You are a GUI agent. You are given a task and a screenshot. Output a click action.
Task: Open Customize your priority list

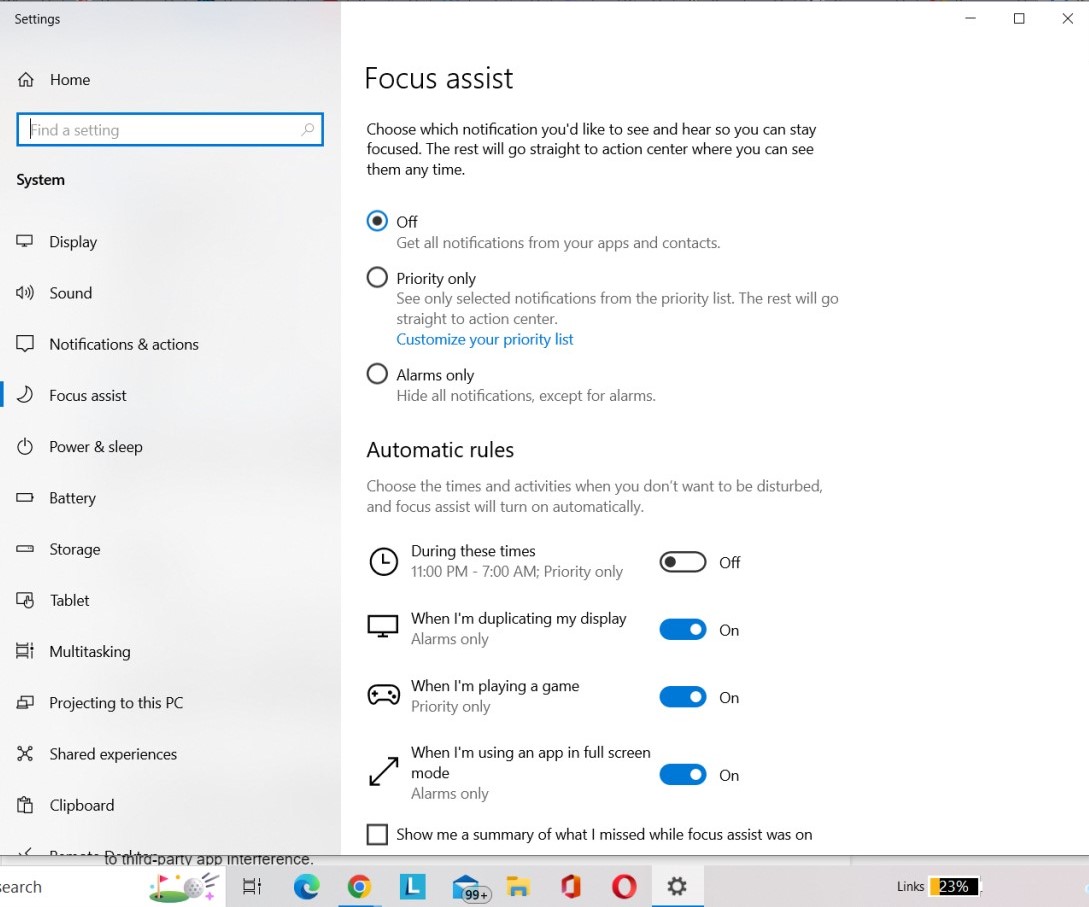click(485, 339)
